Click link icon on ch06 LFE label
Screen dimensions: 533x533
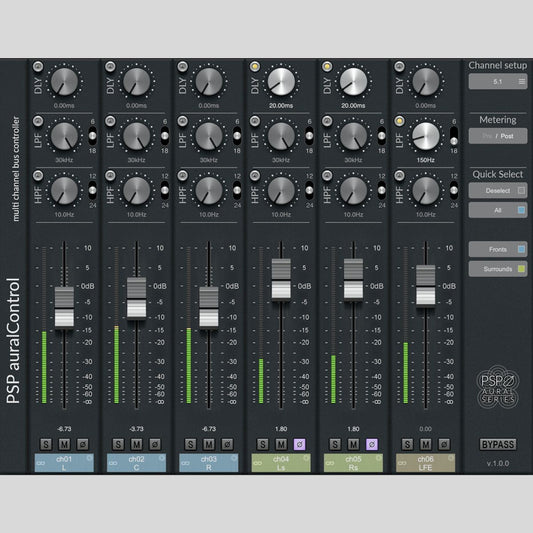point(402,463)
